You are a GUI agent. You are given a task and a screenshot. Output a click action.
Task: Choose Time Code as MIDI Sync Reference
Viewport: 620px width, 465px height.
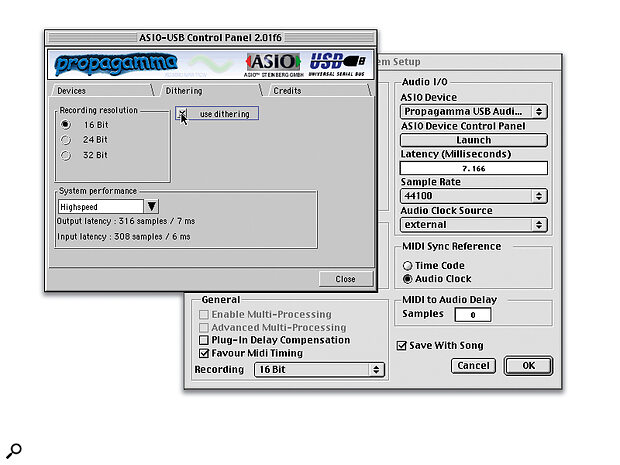coord(407,266)
